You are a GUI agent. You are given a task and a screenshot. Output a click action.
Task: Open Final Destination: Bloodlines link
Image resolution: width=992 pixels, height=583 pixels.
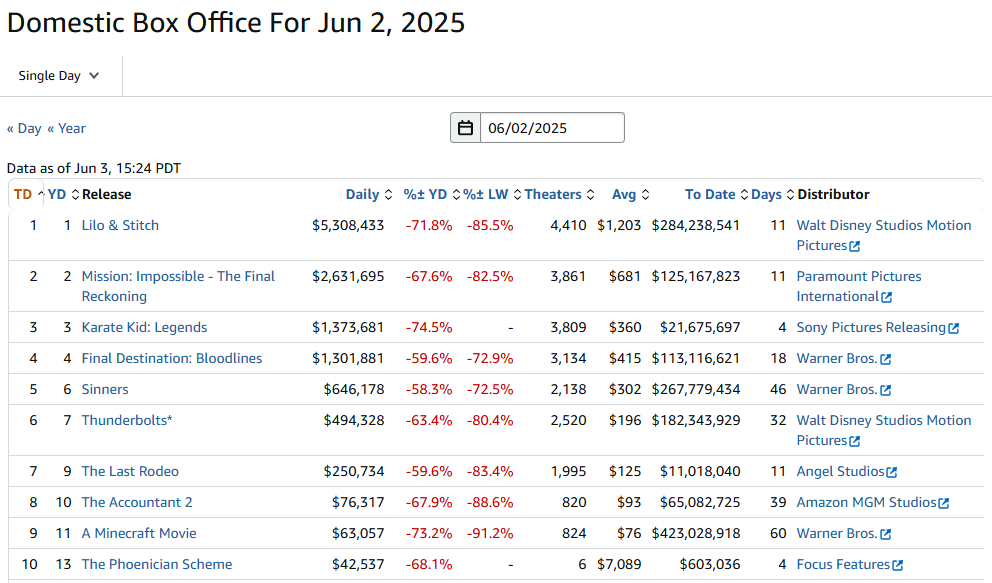click(171, 358)
